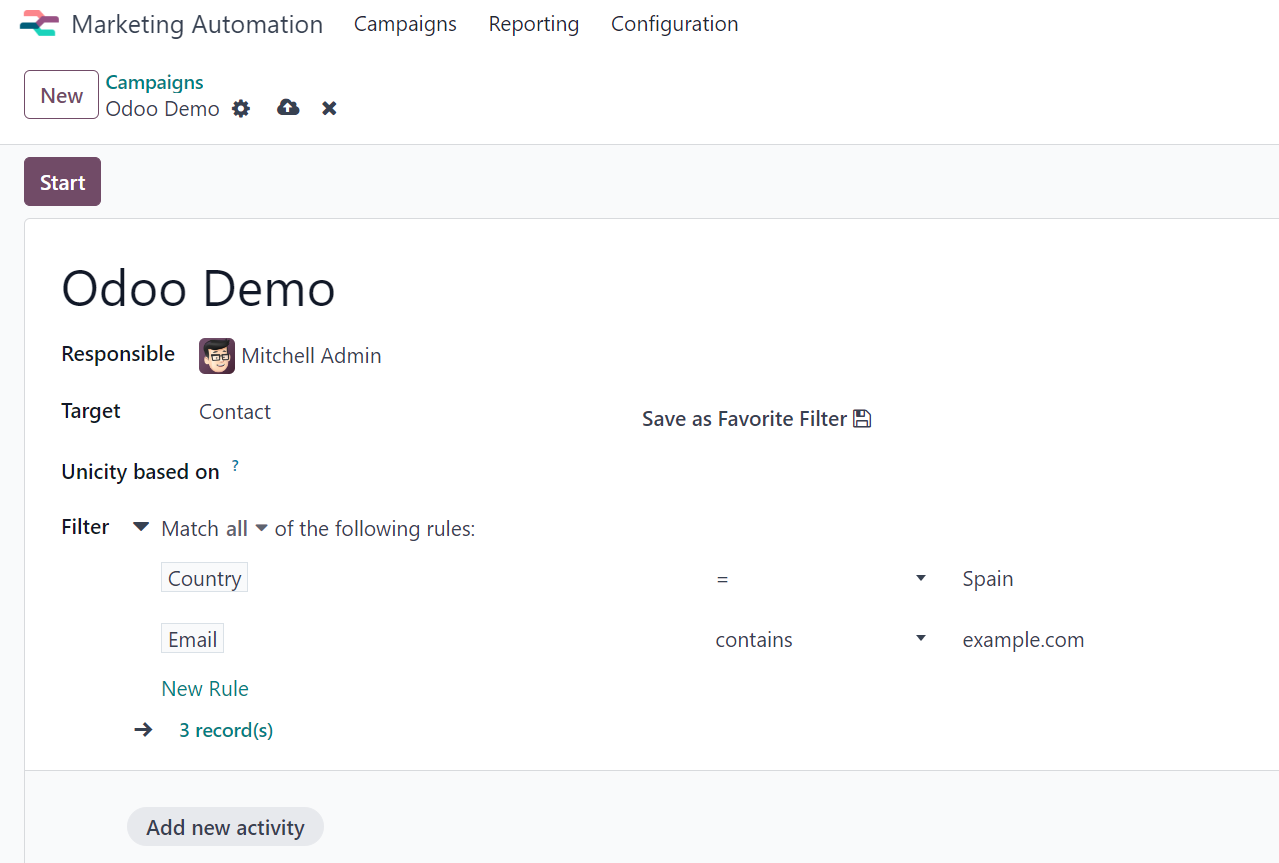Click the floppy disk Save as Favorite icon
The width and height of the screenshot is (1279, 863).
862,419
